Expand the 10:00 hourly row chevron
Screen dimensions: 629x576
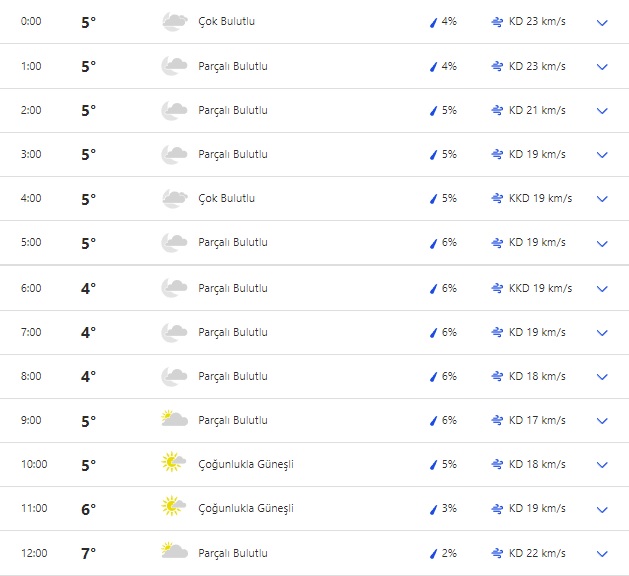coord(602,464)
